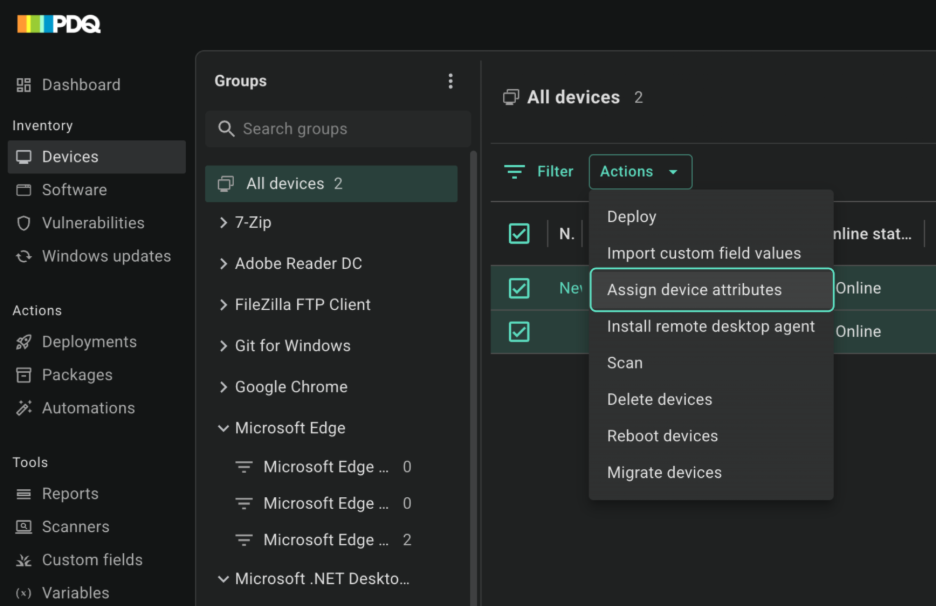Viewport: 936px width, 606px height.
Task: Open the Dashboard grid icon
Action: (23, 85)
